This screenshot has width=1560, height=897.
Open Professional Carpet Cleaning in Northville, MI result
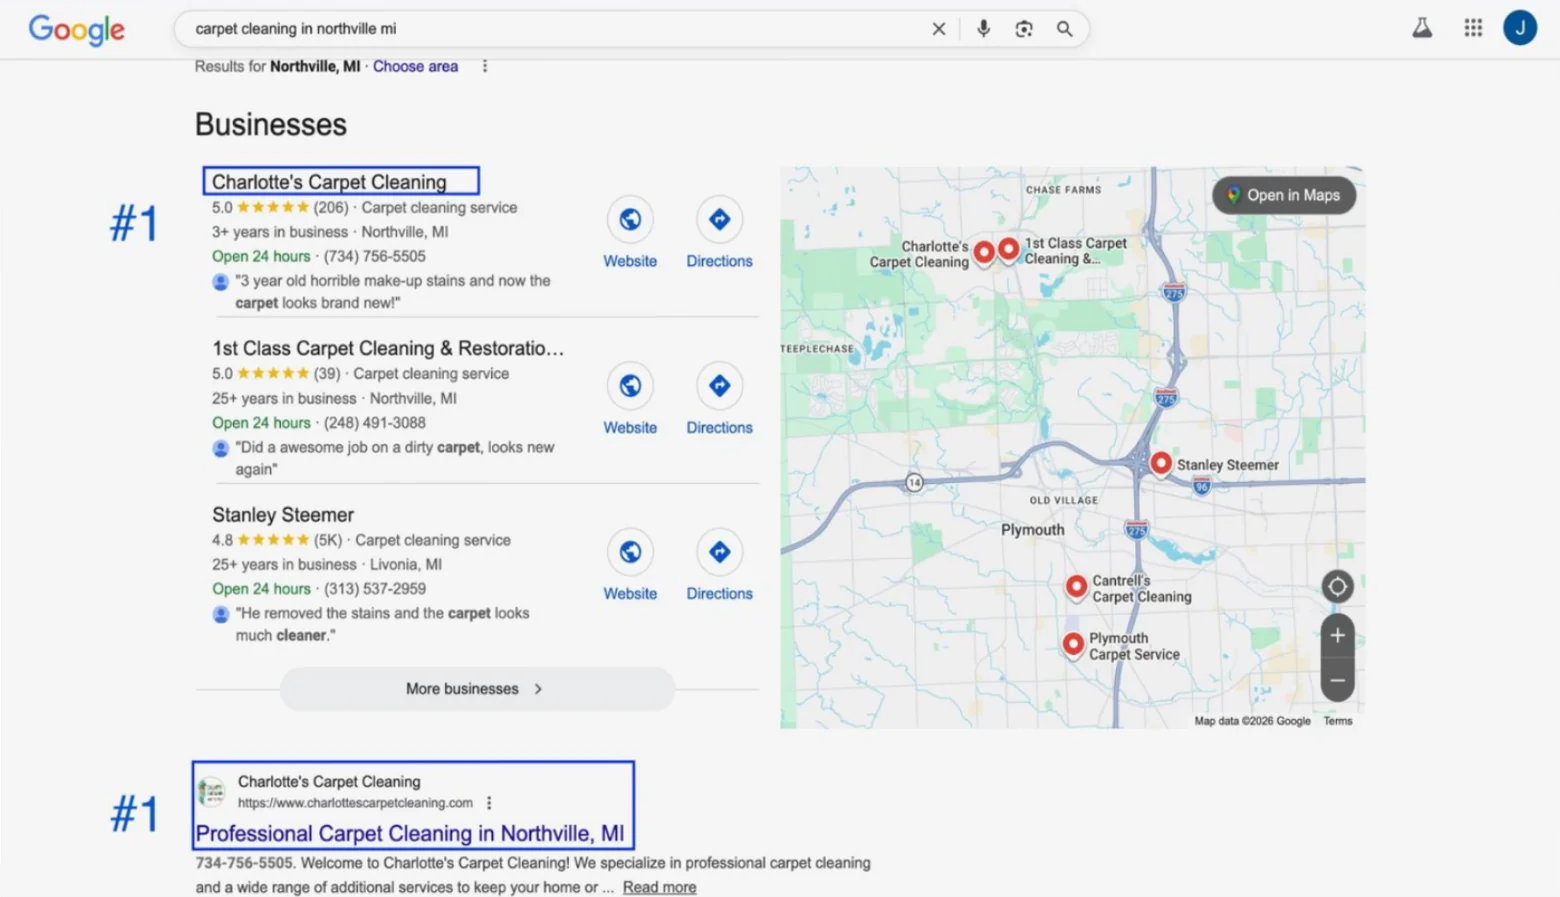[x=410, y=834]
